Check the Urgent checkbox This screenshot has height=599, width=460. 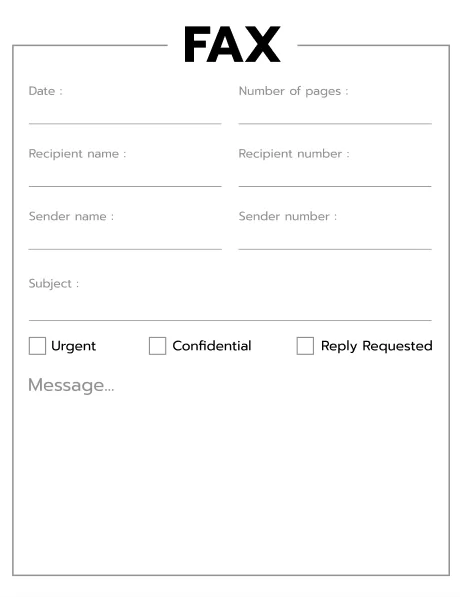tap(37, 346)
